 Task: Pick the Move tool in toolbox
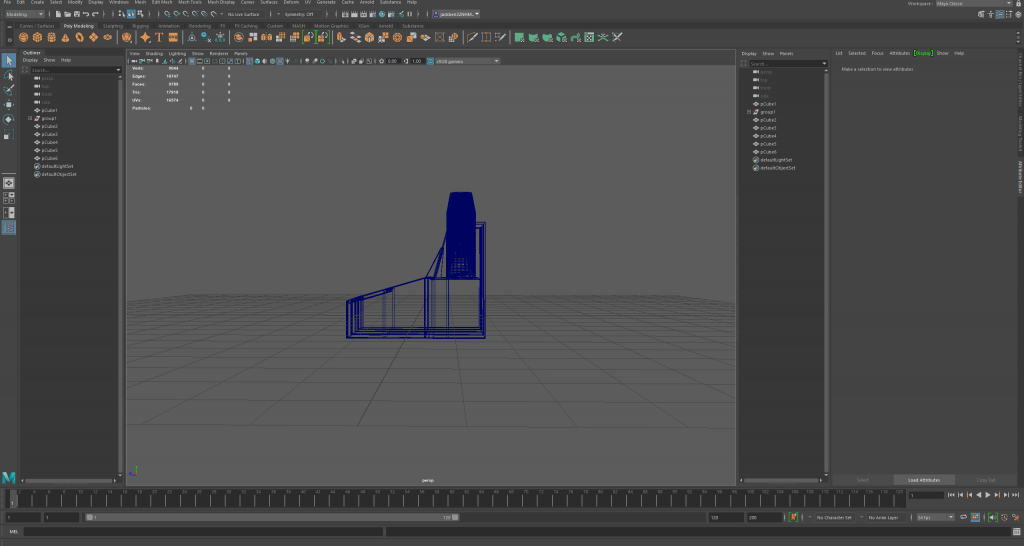9,104
